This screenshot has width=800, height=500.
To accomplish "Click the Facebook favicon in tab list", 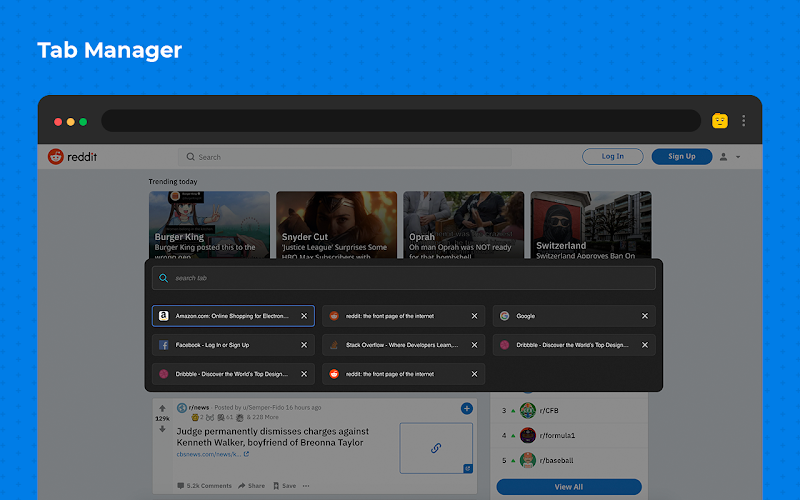I will coord(163,345).
